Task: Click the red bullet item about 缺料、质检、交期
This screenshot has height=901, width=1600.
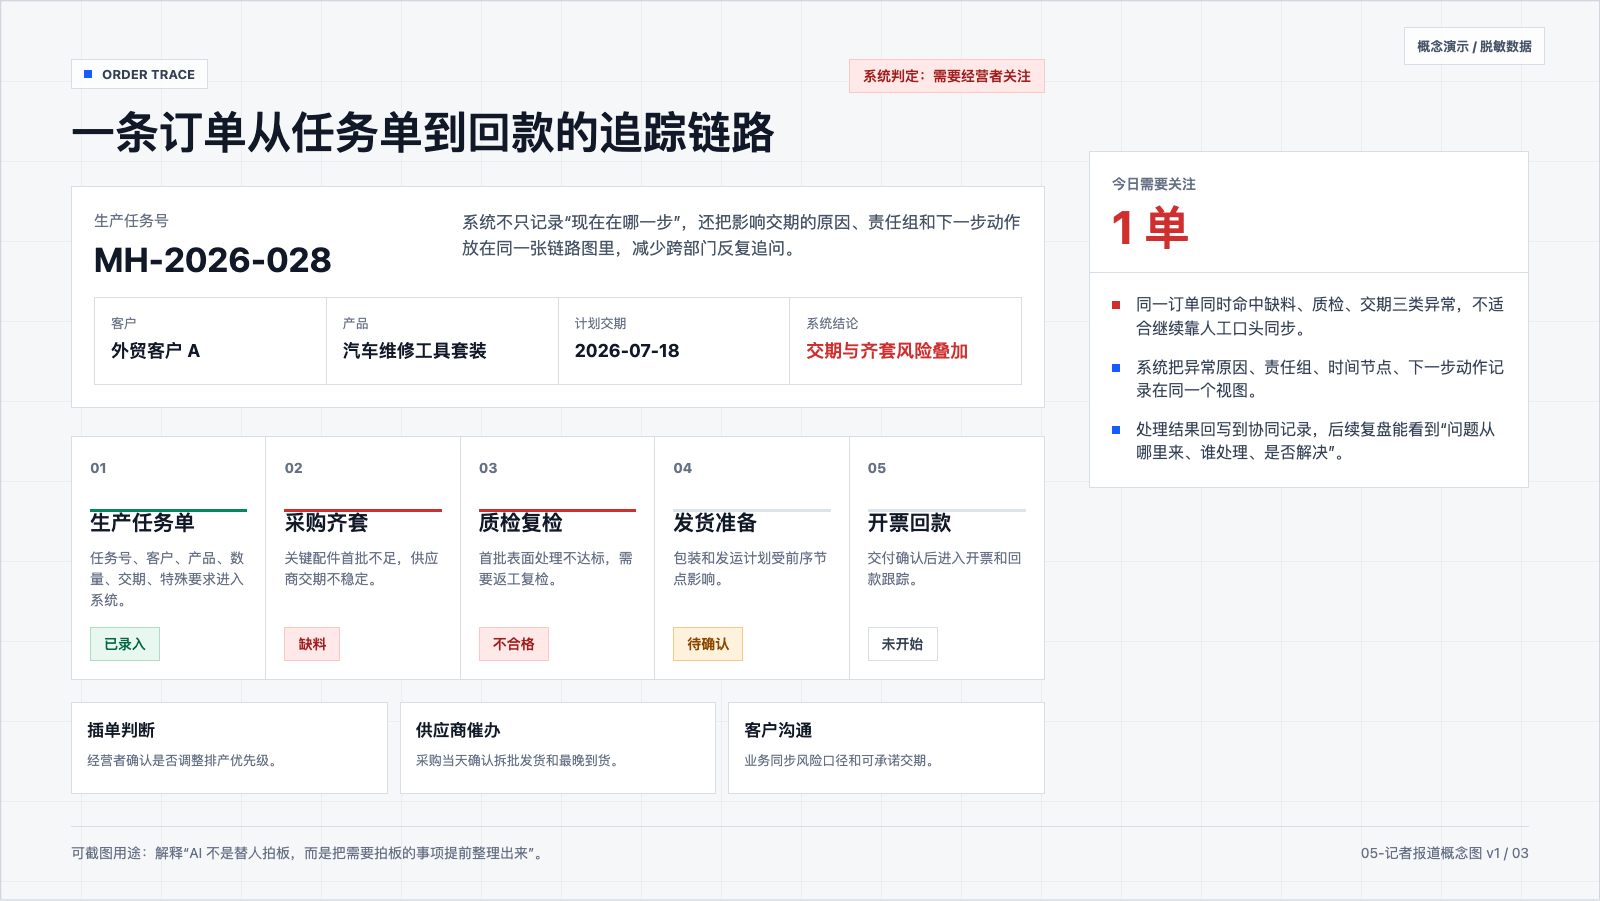Action: pyautogui.click(x=1308, y=316)
